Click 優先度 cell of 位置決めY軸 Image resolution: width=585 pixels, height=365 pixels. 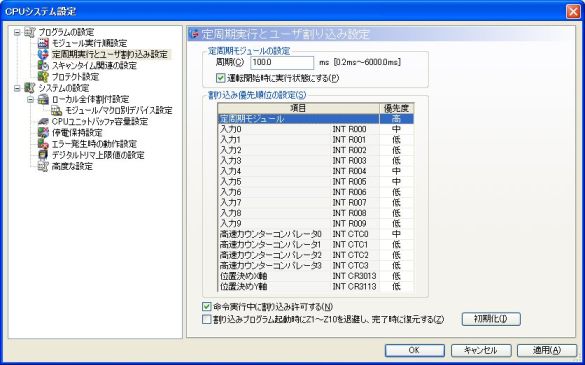tap(397, 286)
